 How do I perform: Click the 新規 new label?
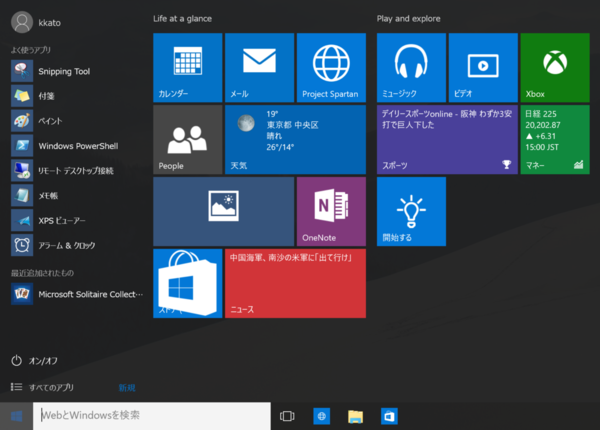pyautogui.click(x=127, y=388)
